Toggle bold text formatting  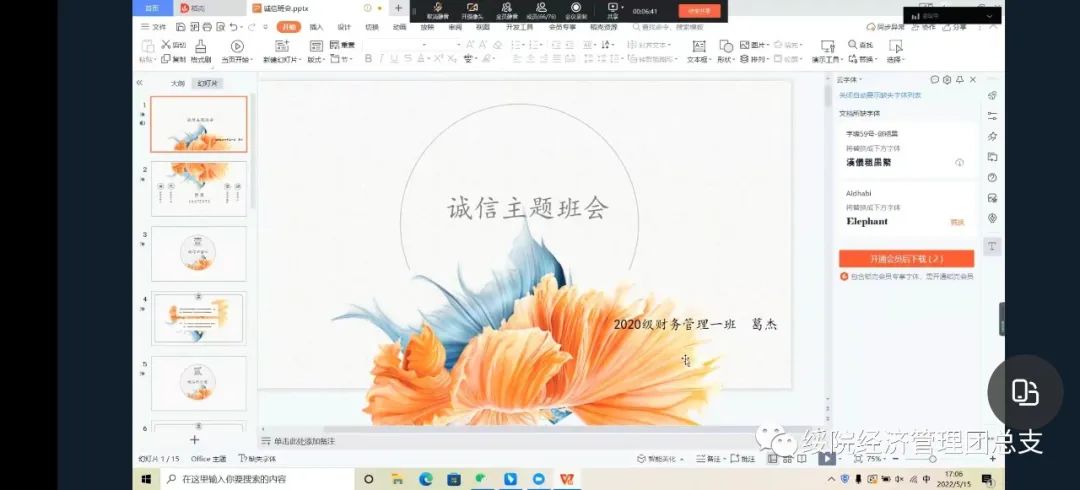pos(368,59)
